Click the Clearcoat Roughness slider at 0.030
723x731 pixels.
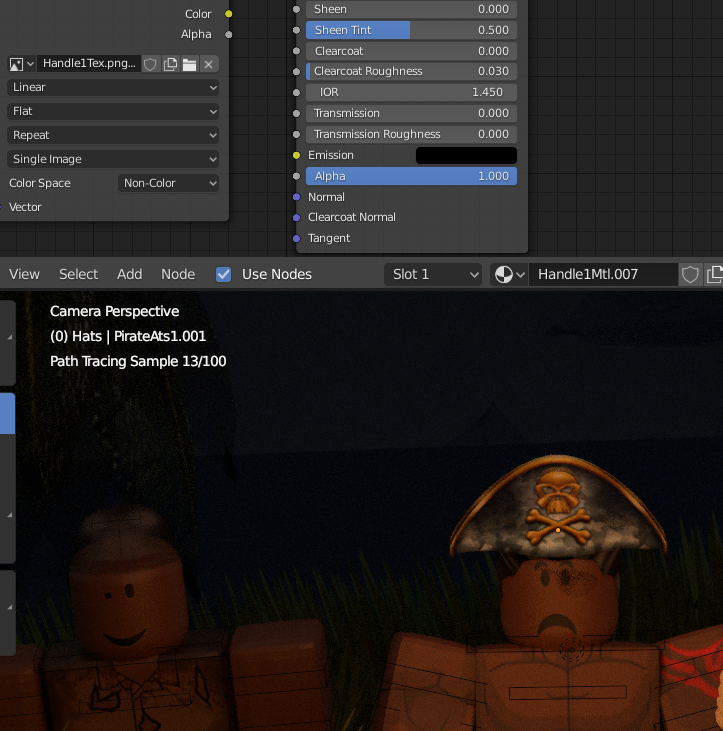[x=412, y=71]
